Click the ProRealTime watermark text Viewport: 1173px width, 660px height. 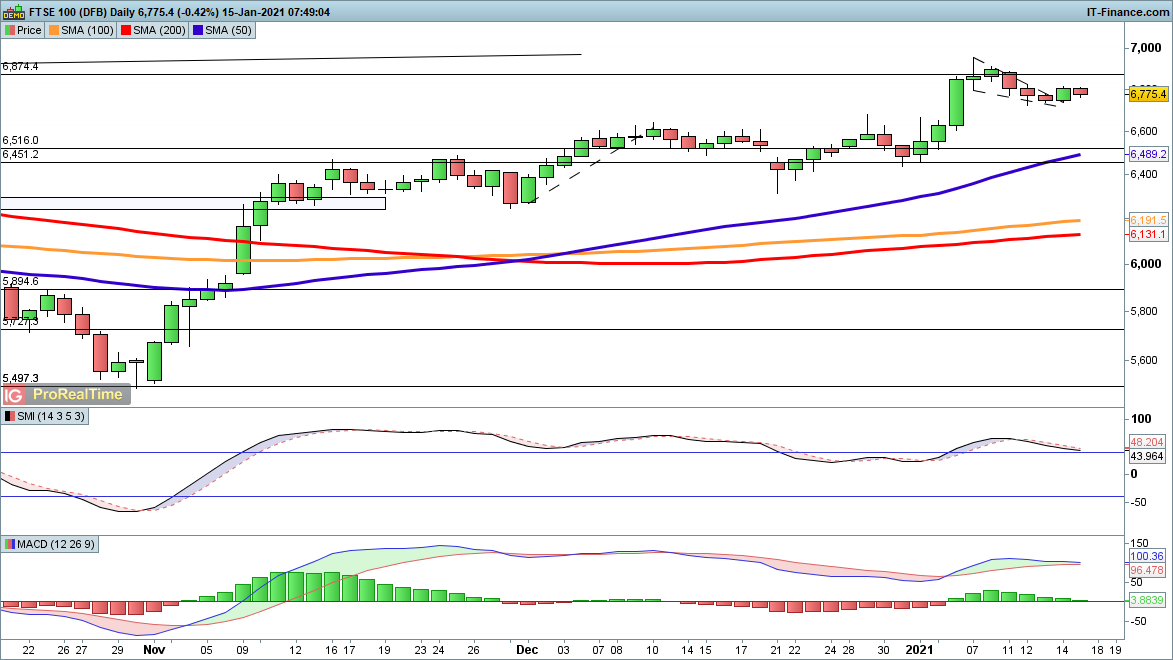(78, 394)
